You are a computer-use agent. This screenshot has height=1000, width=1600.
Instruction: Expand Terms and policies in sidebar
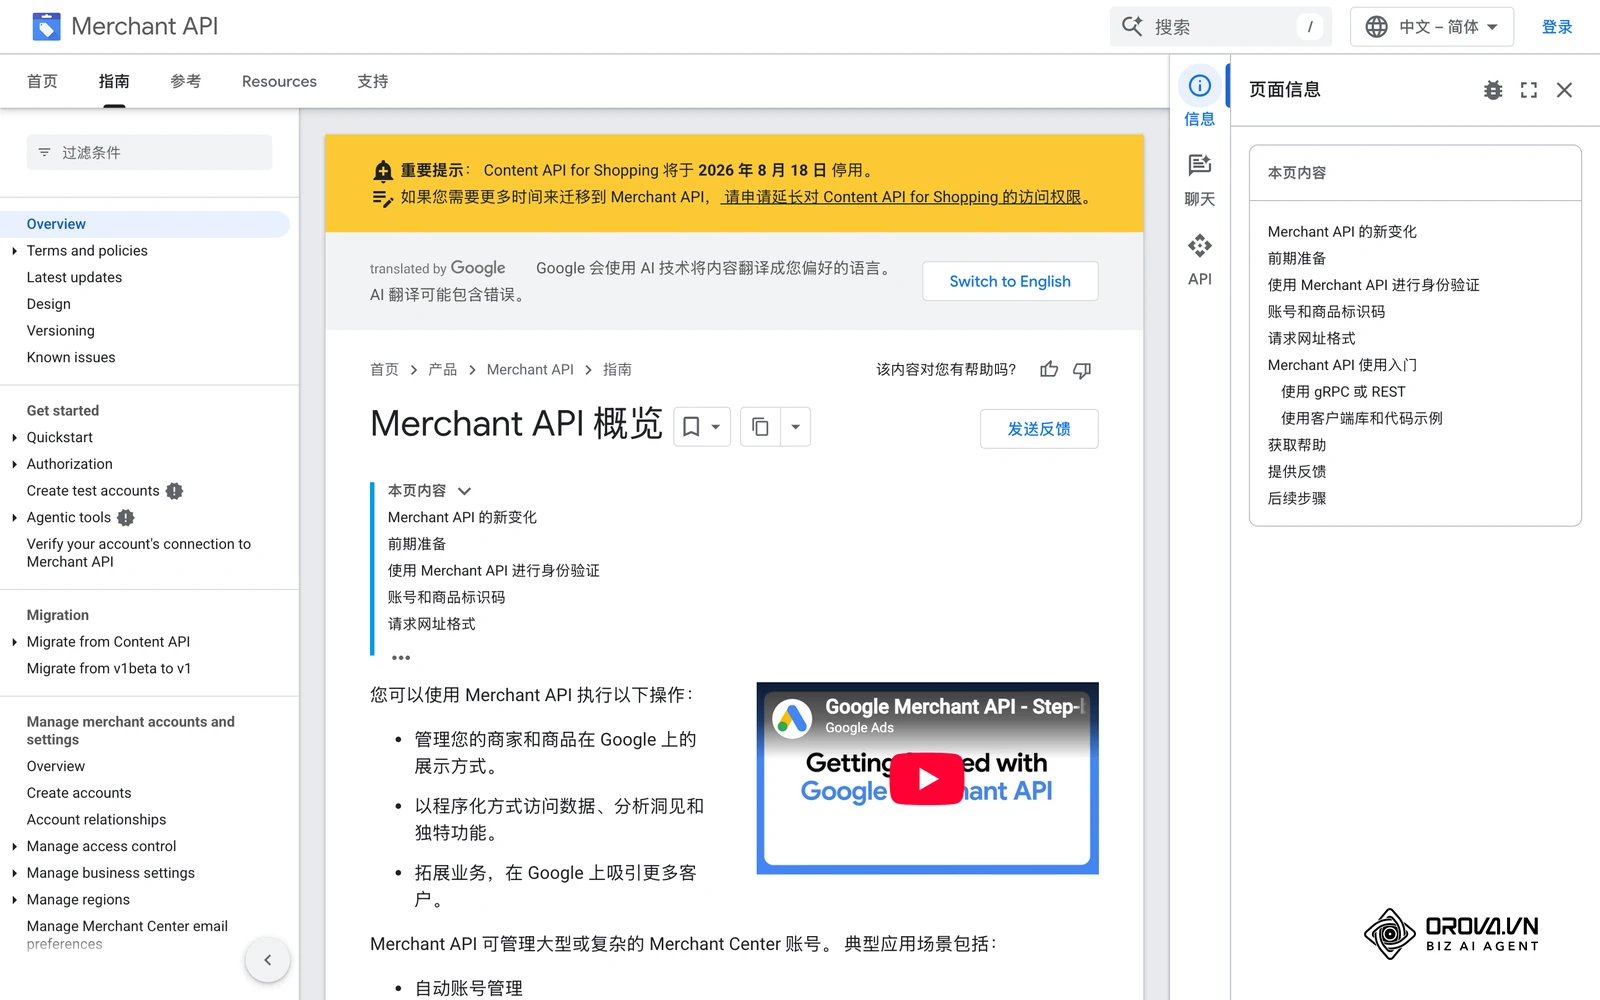[14, 251]
